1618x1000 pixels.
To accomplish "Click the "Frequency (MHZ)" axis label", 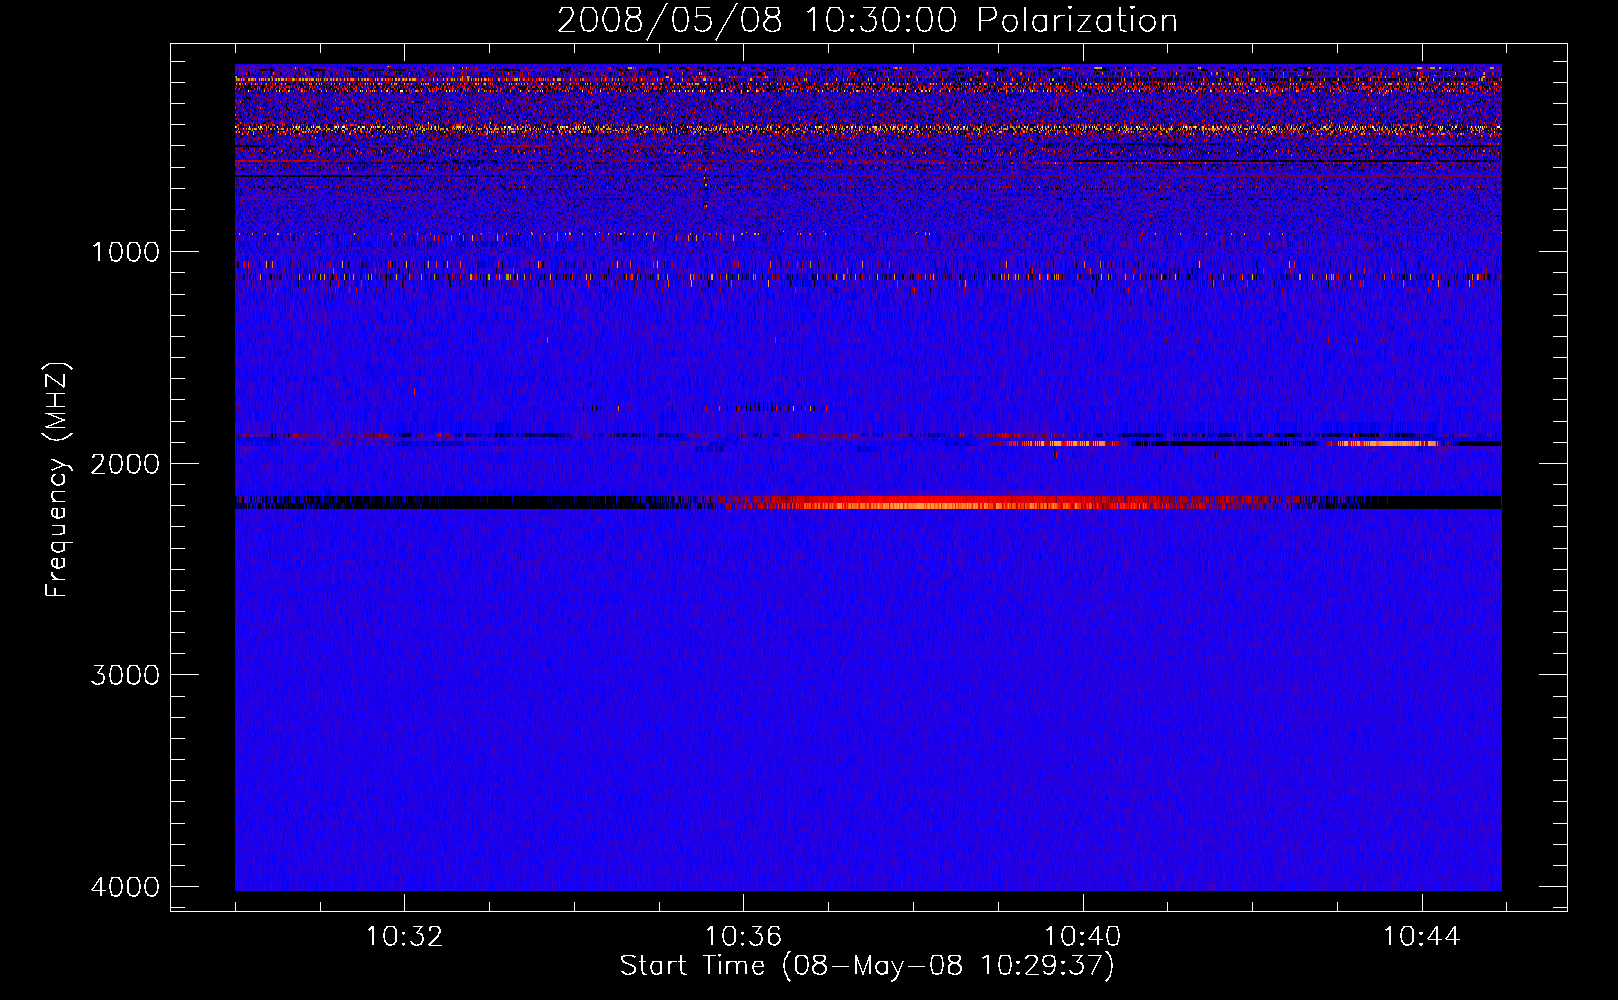I will (x=58, y=481).
